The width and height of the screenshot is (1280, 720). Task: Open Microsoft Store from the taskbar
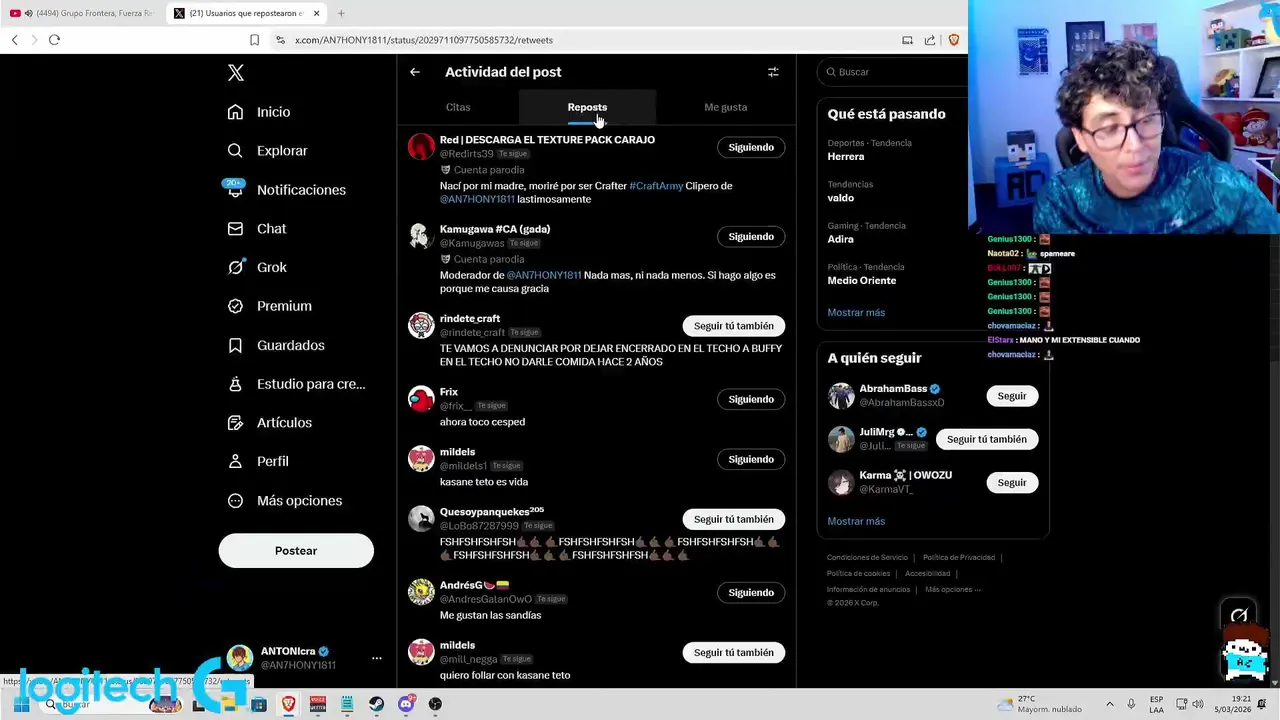(259, 704)
